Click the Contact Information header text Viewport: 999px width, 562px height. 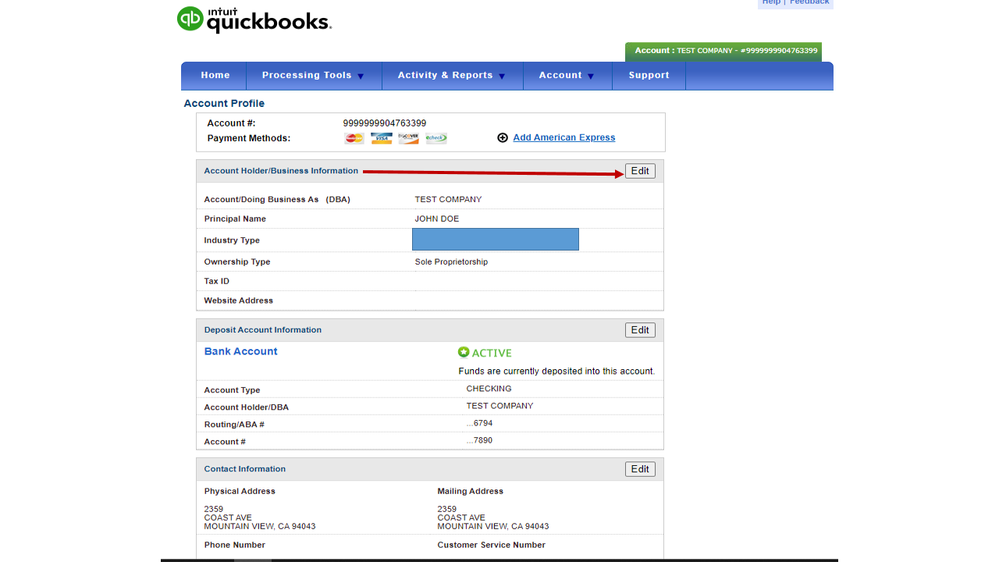pos(245,469)
